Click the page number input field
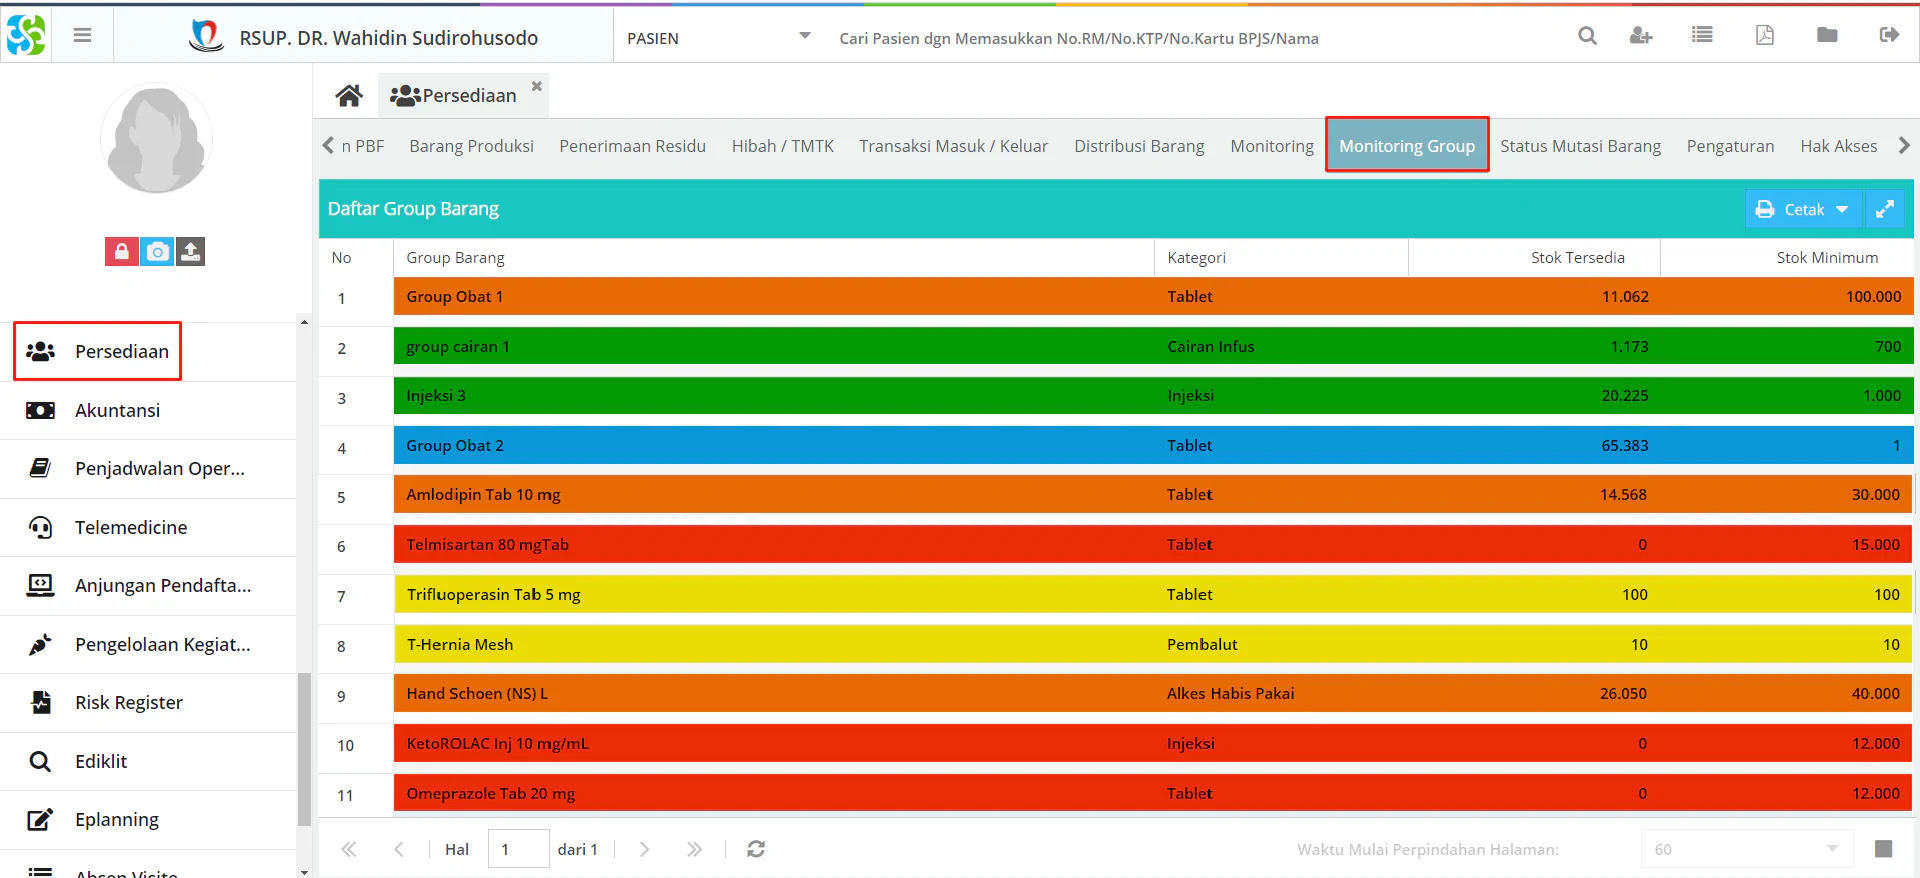Screen dimensions: 1920x878 [x=518, y=849]
